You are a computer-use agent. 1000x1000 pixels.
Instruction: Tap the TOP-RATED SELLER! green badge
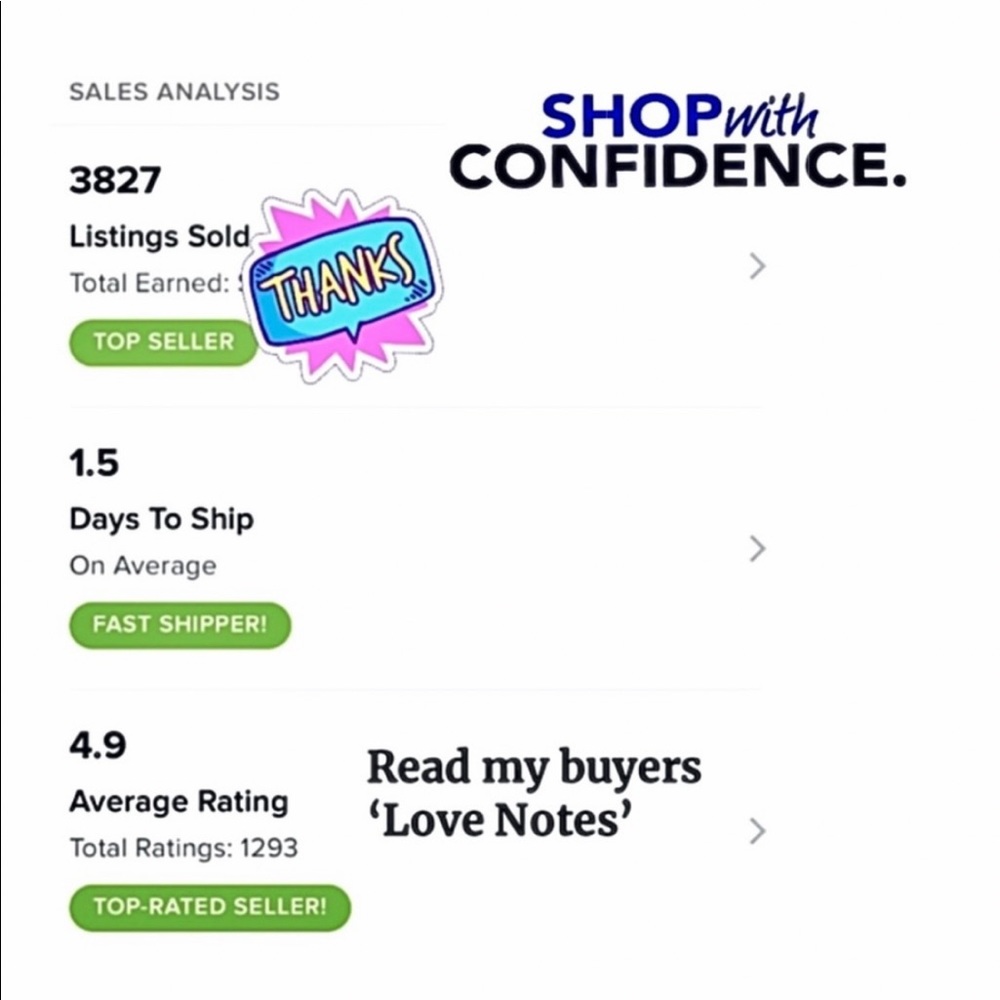210,908
